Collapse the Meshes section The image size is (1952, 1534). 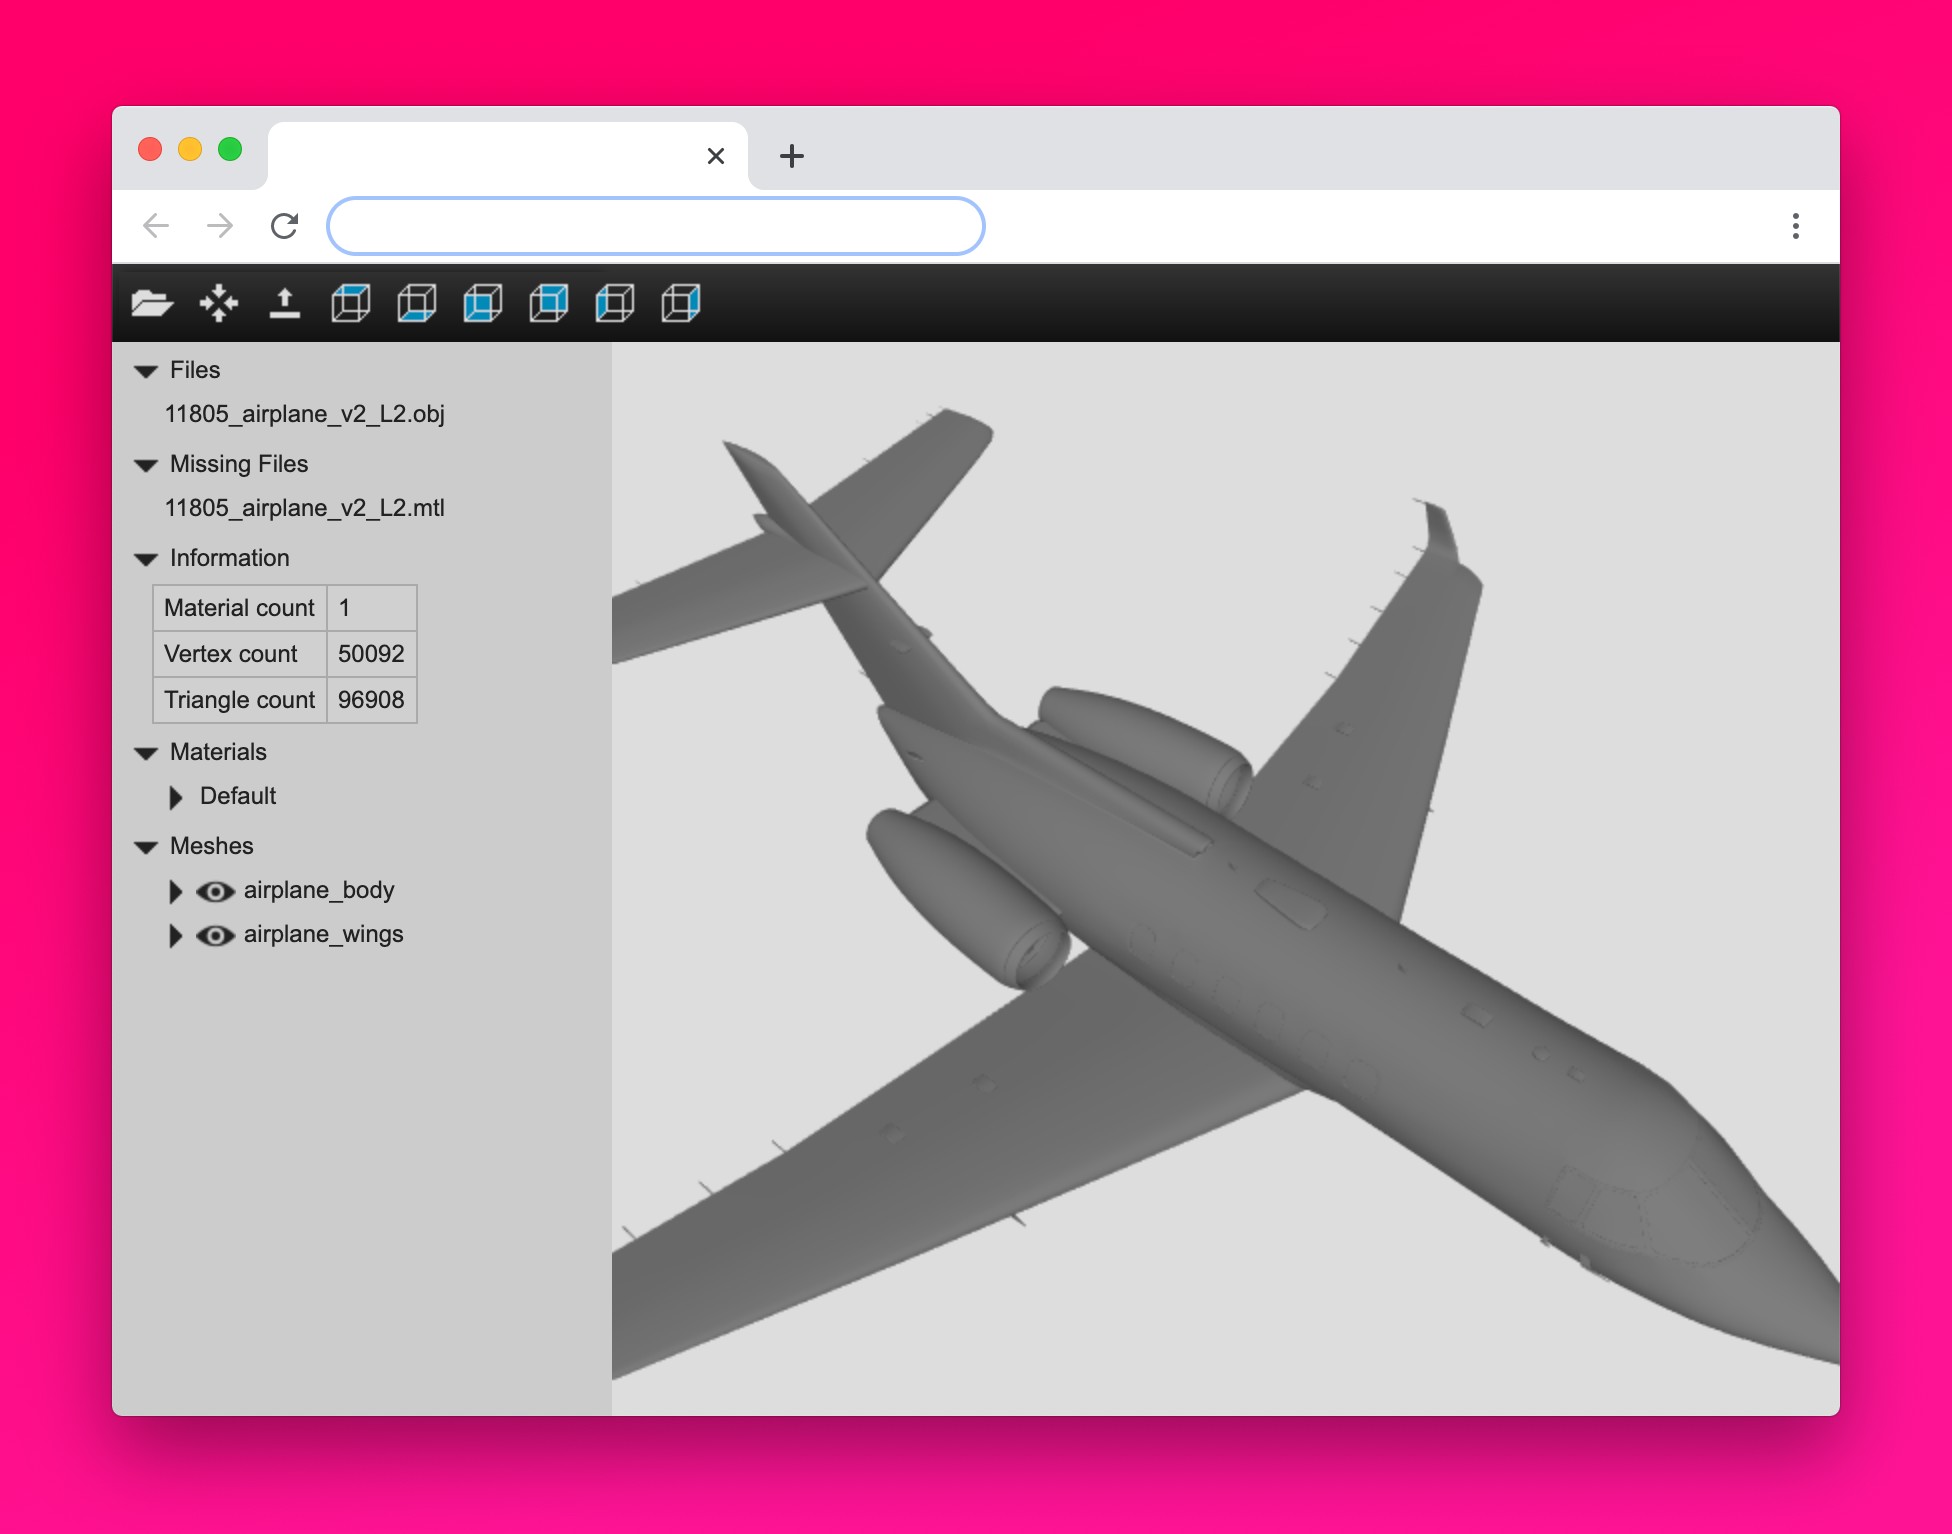[x=146, y=846]
